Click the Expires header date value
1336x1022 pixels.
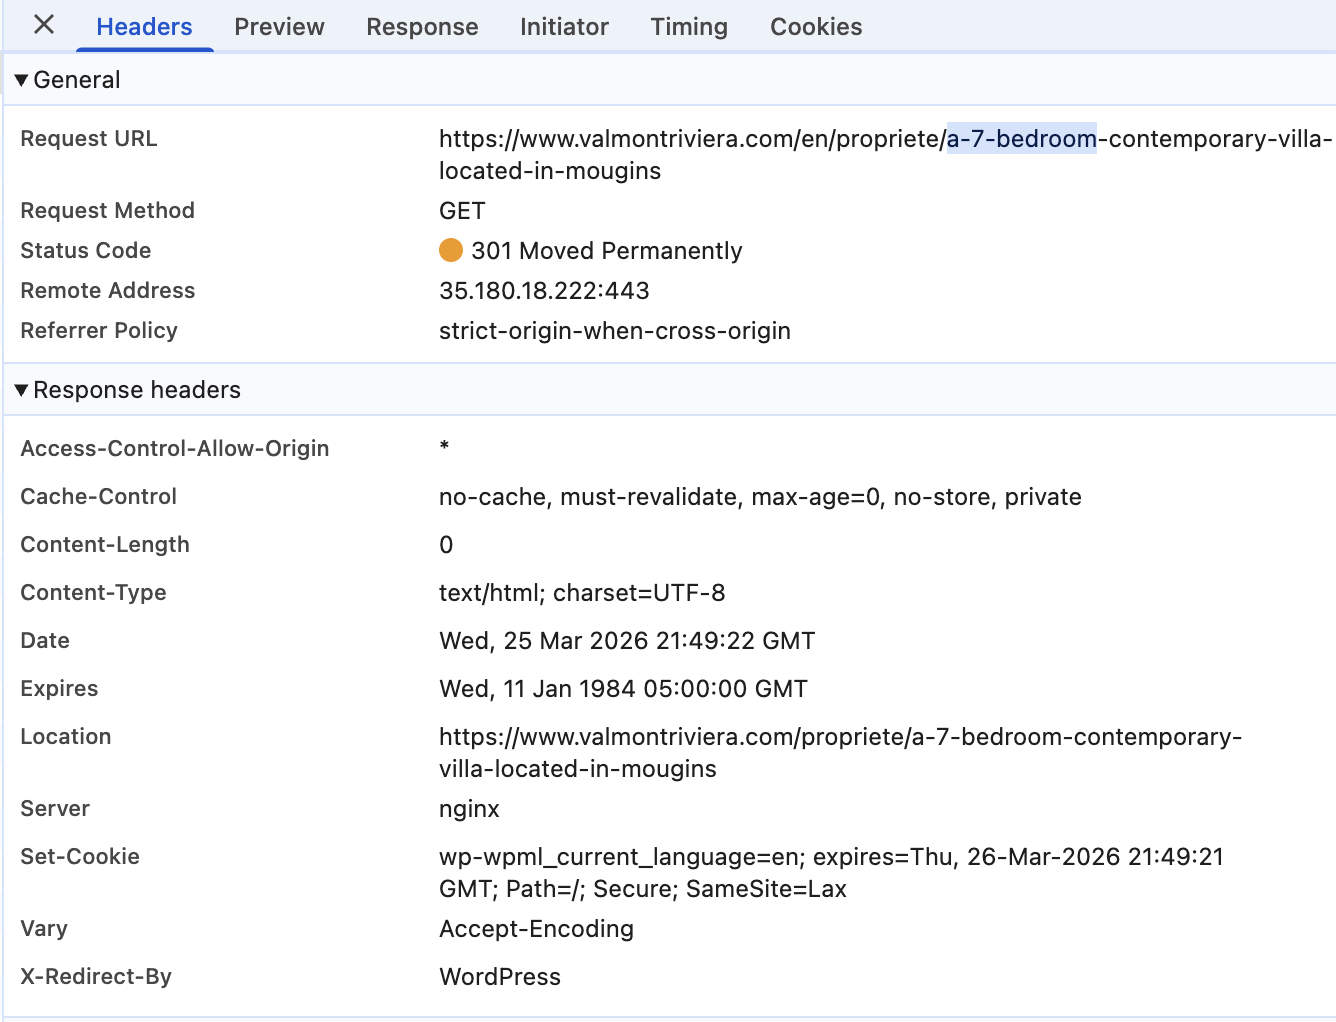[x=623, y=689]
